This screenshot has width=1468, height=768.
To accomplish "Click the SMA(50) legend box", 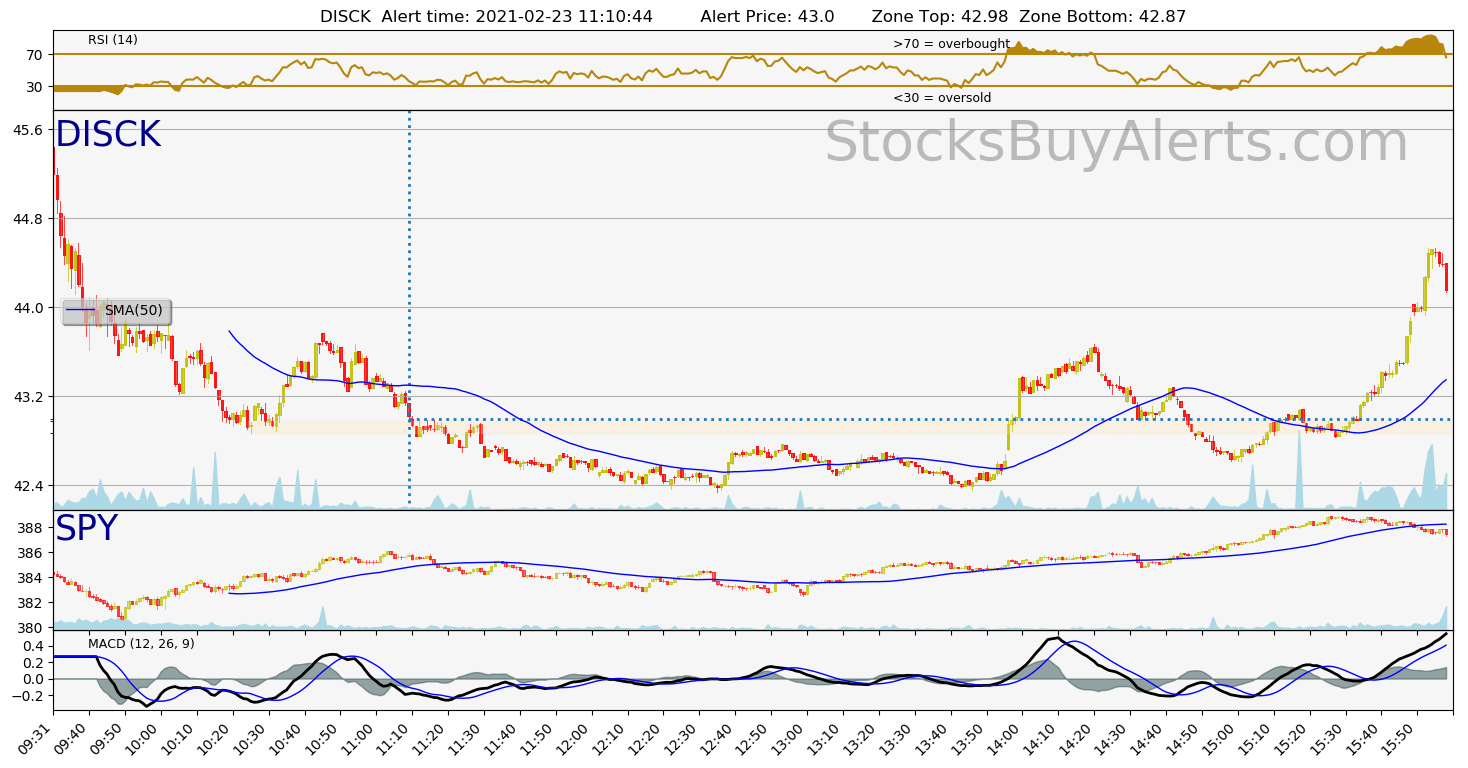I will click(116, 311).
